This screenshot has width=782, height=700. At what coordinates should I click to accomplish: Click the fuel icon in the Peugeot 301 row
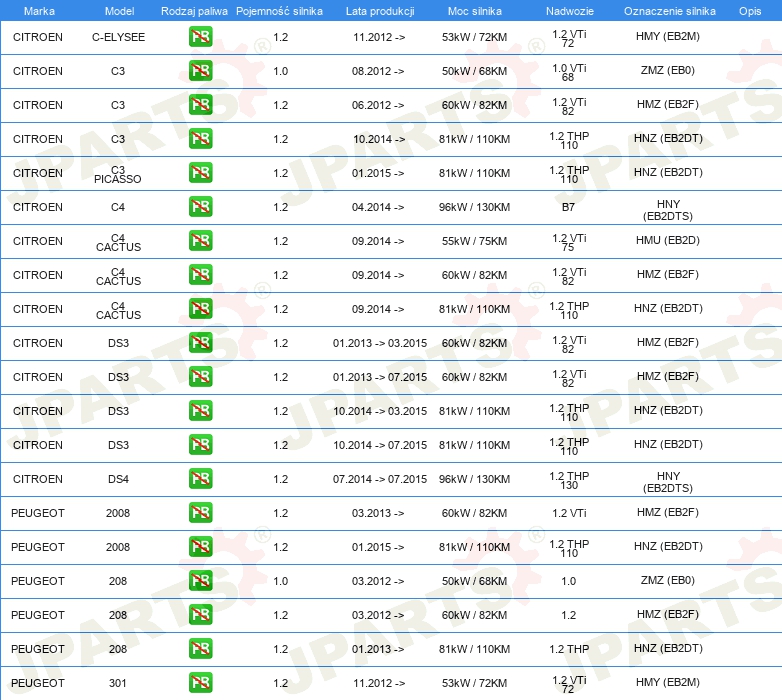pos(200,683)
